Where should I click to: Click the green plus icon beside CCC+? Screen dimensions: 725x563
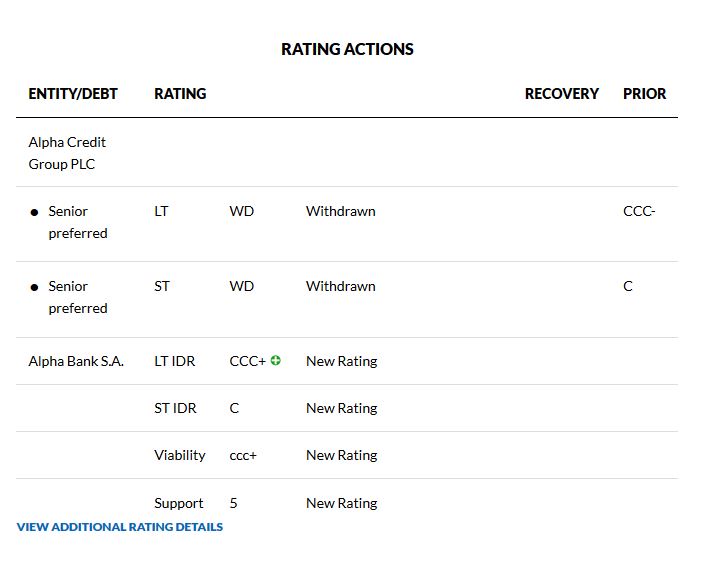point(276,361)
